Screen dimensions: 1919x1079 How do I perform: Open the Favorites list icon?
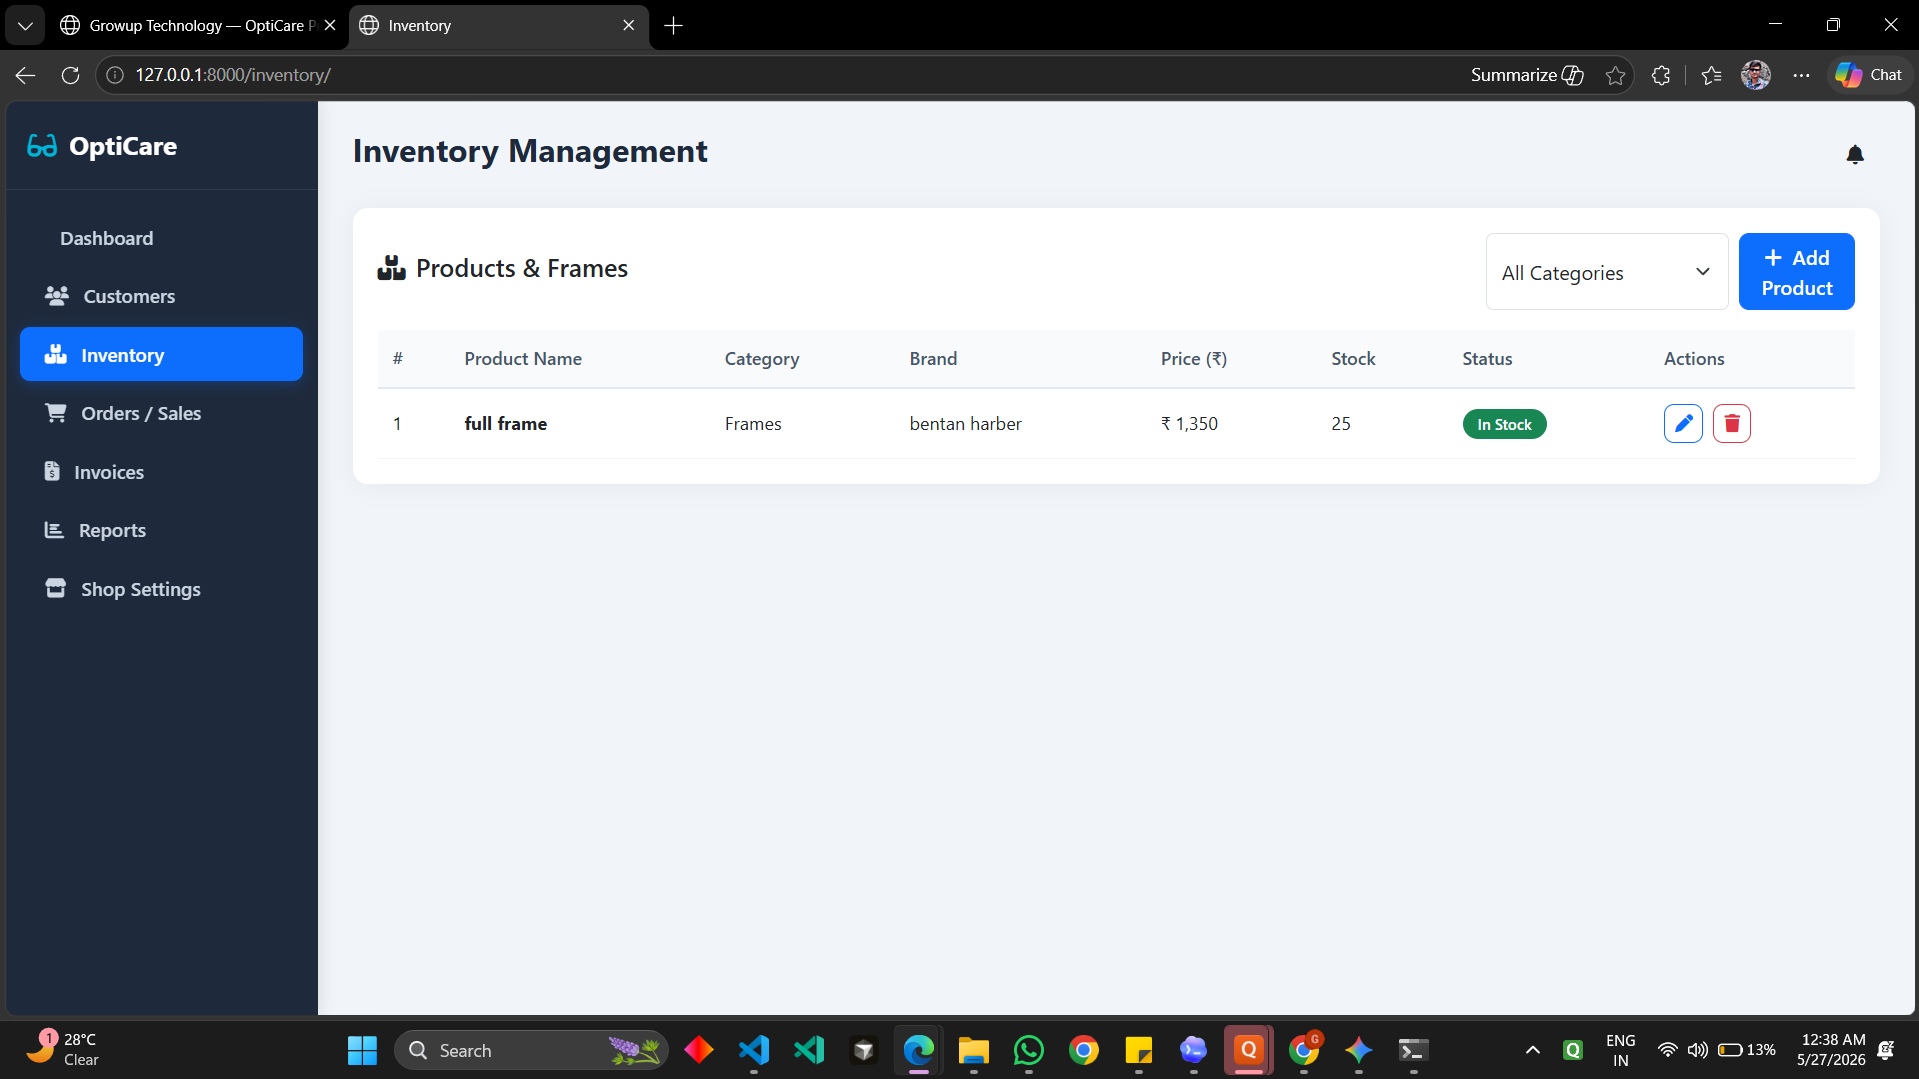pyautogui.click(x=1711, y=75)
